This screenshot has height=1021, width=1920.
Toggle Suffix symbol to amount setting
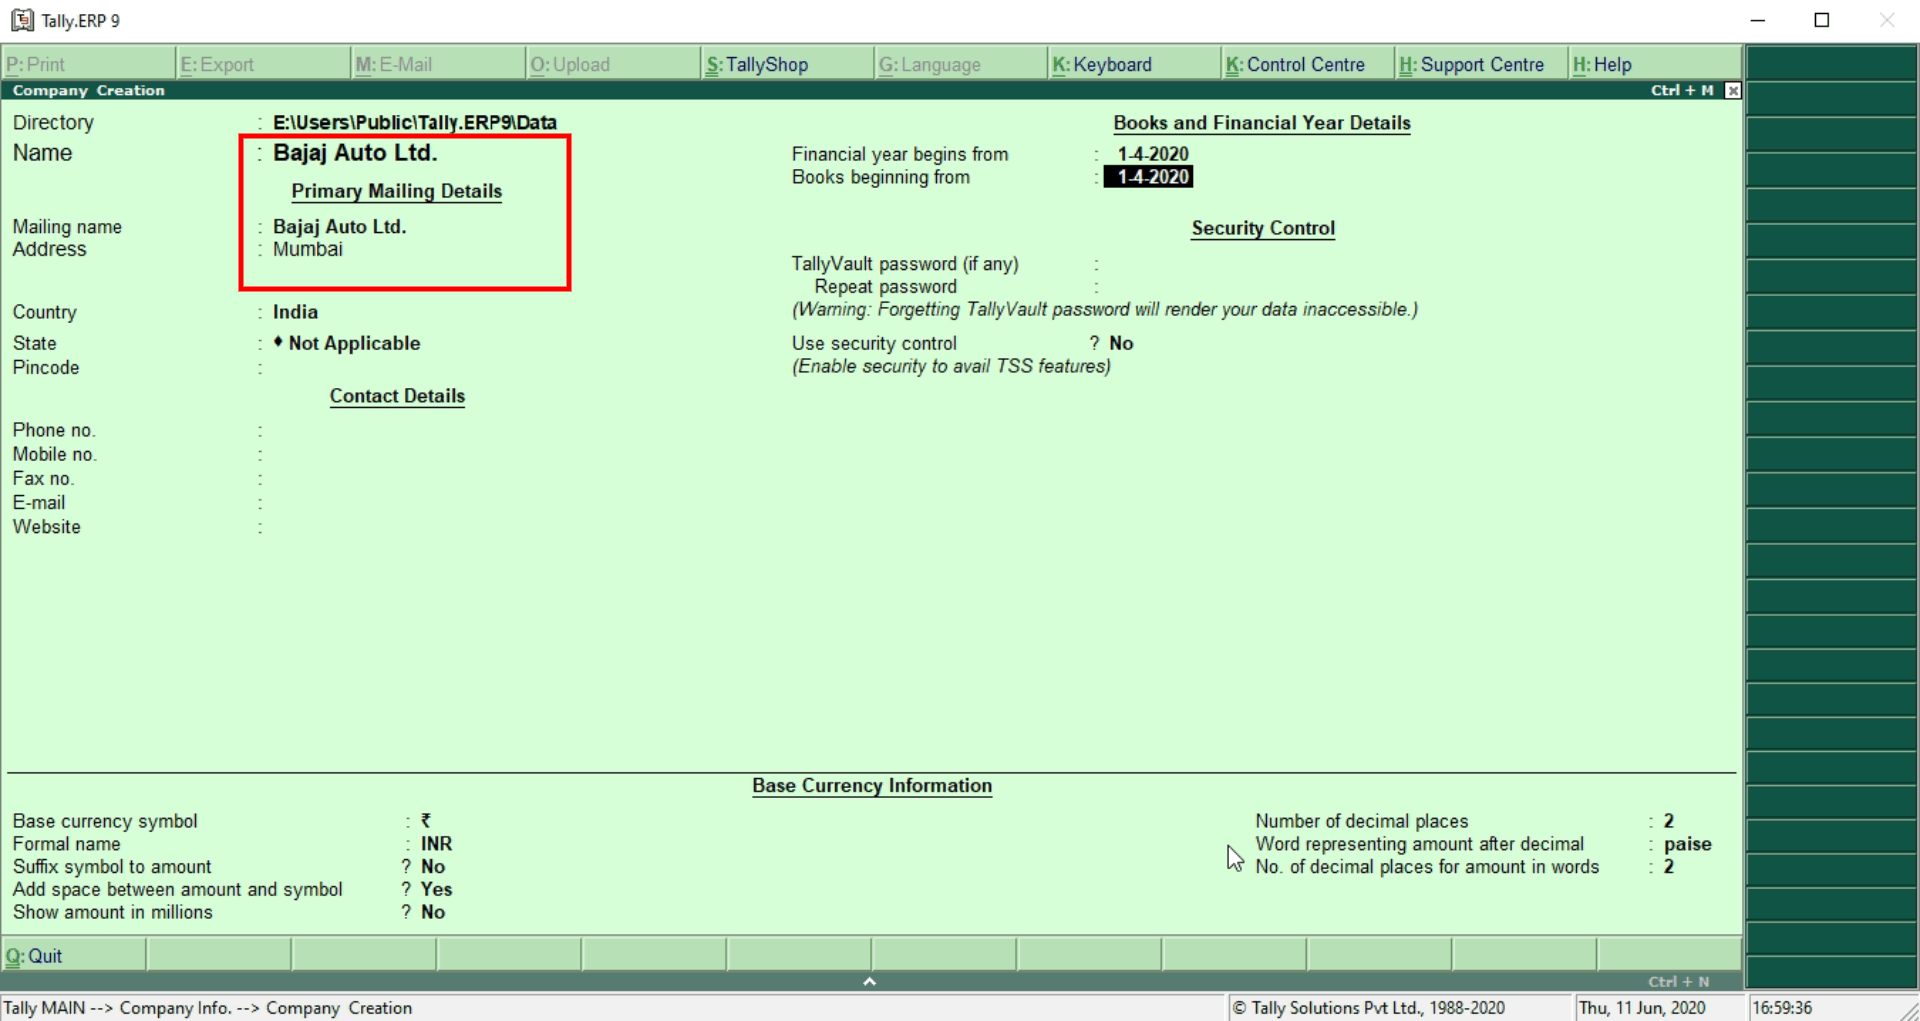[433, 867]
